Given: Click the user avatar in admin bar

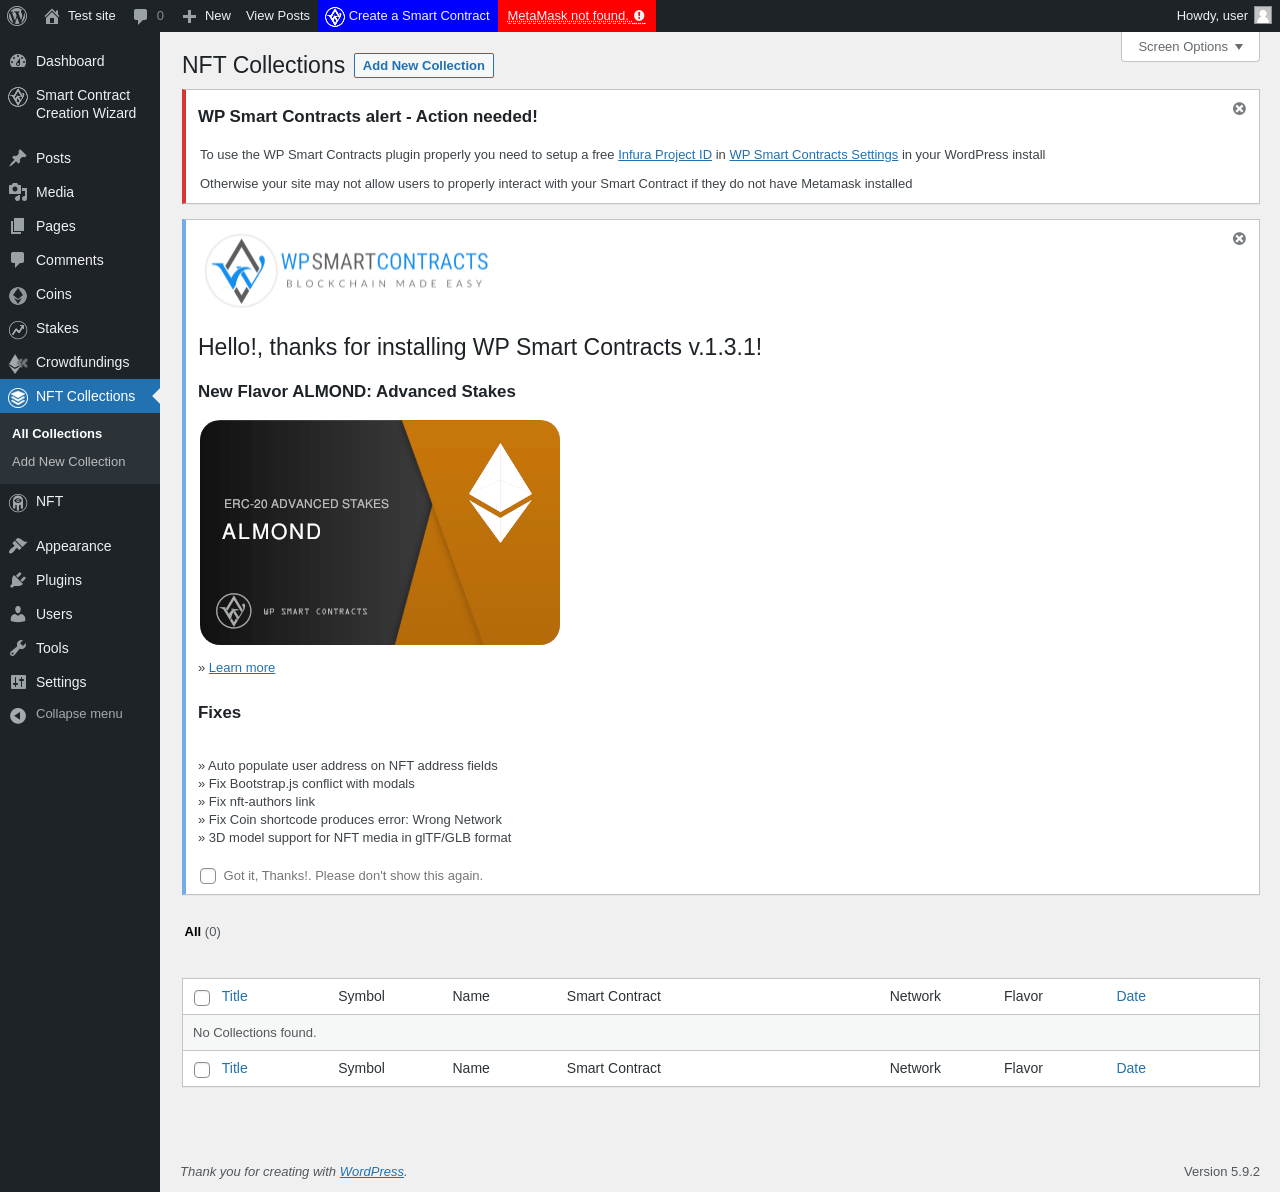Looking at the screenshot, I should [1263, 15].
